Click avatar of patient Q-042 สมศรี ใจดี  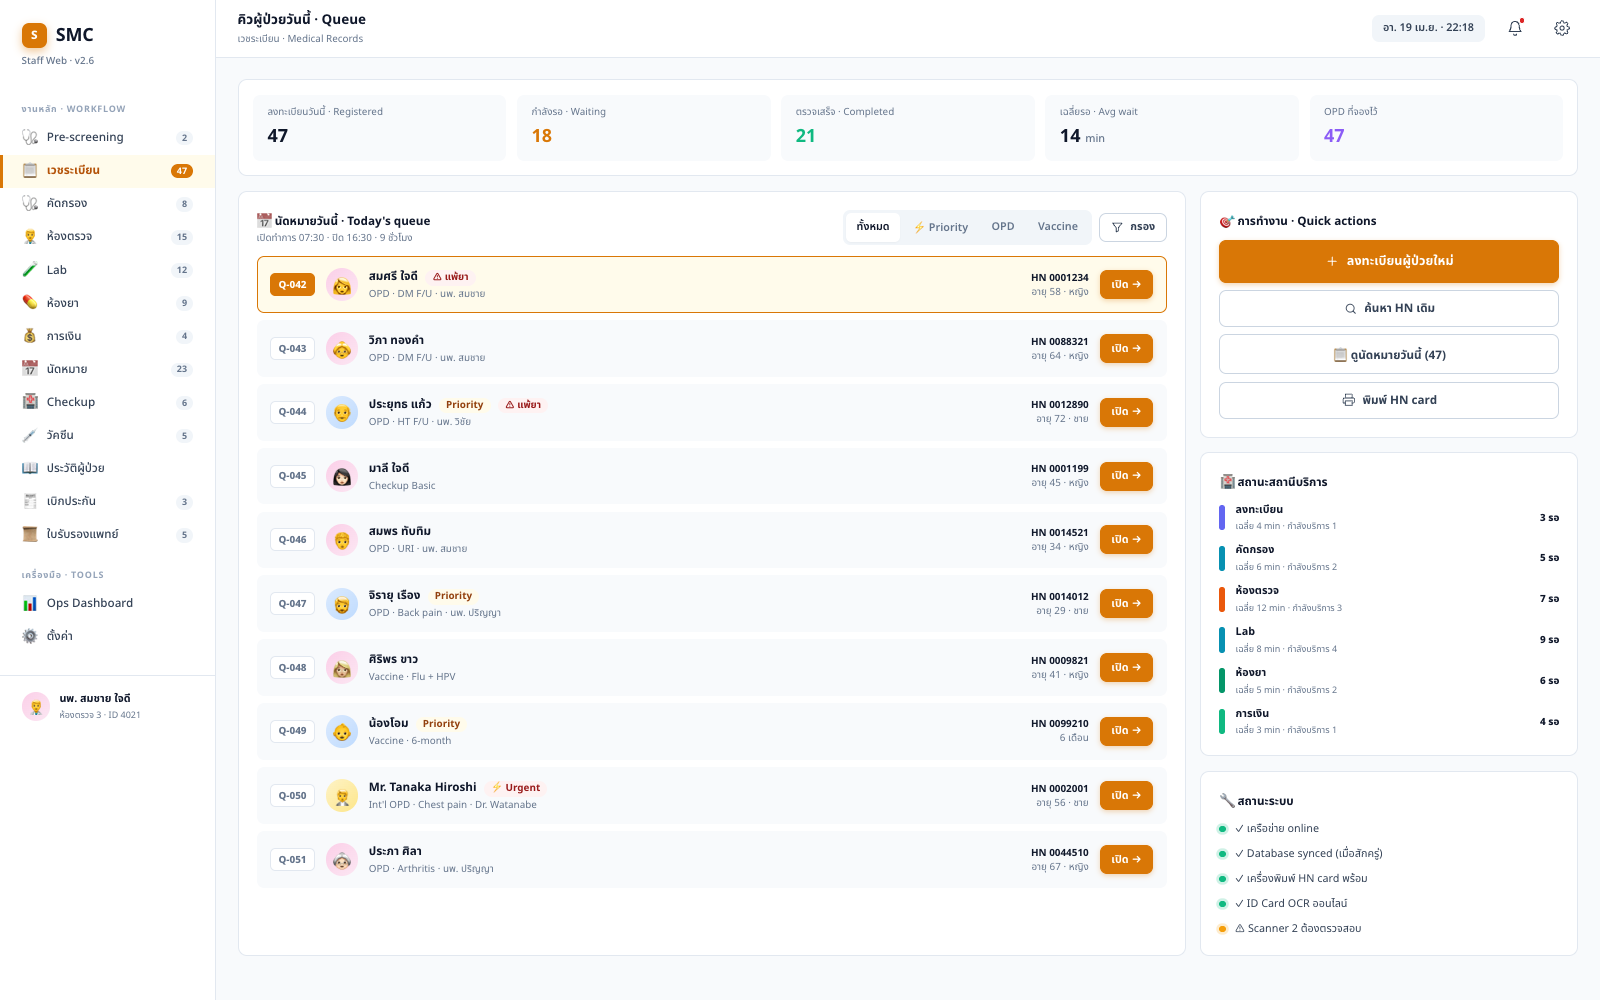(x=342, y=285)
